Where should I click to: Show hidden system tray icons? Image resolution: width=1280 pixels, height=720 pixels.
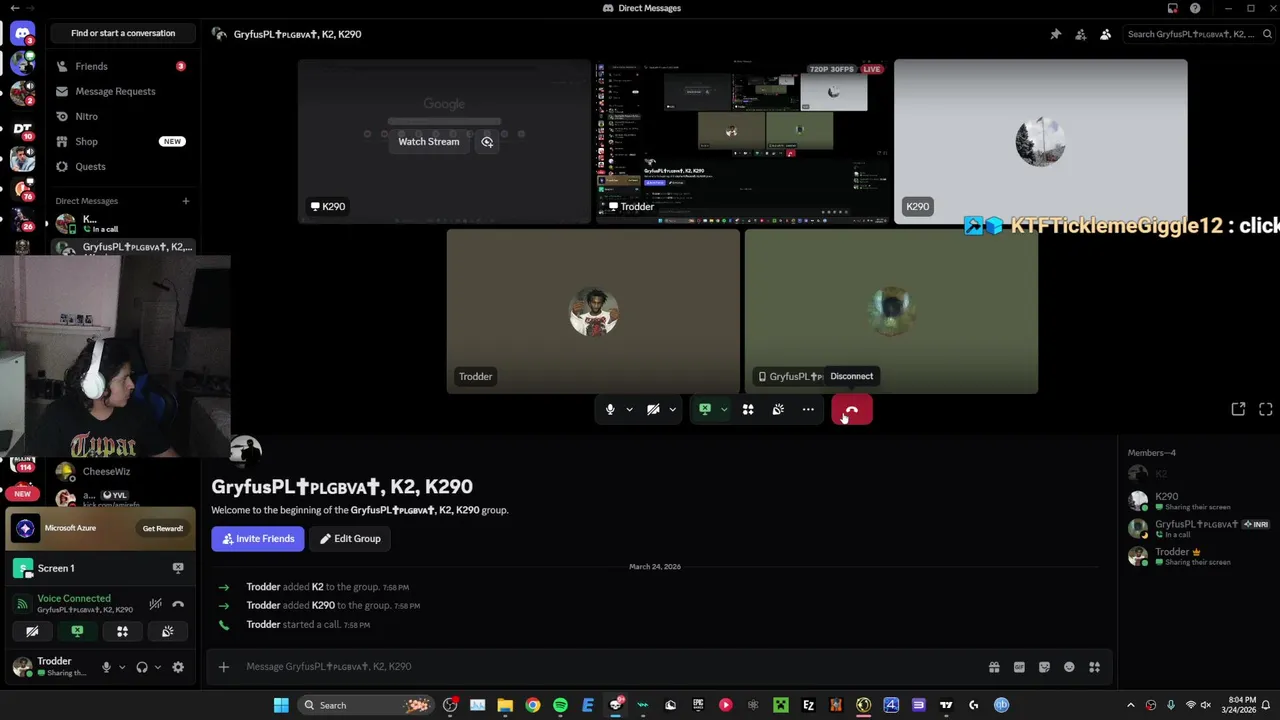(1131, 705)
